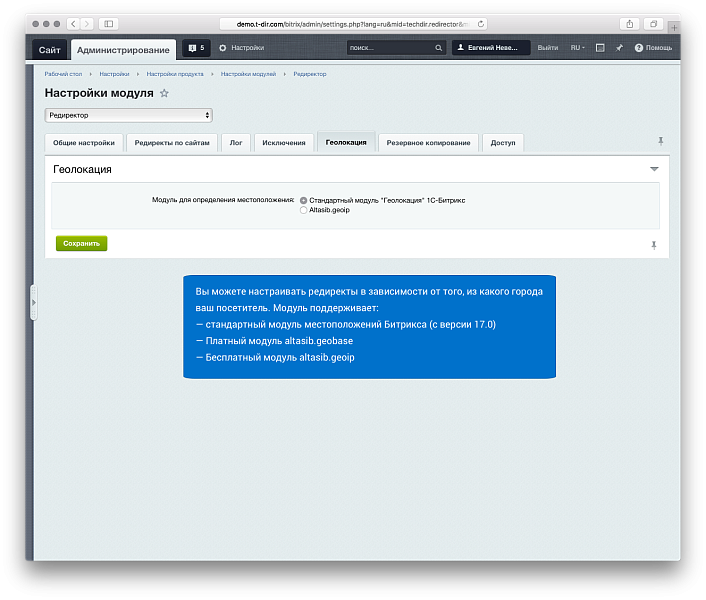
Task: Open Настройки in the top bar
Action: point(248,48)
